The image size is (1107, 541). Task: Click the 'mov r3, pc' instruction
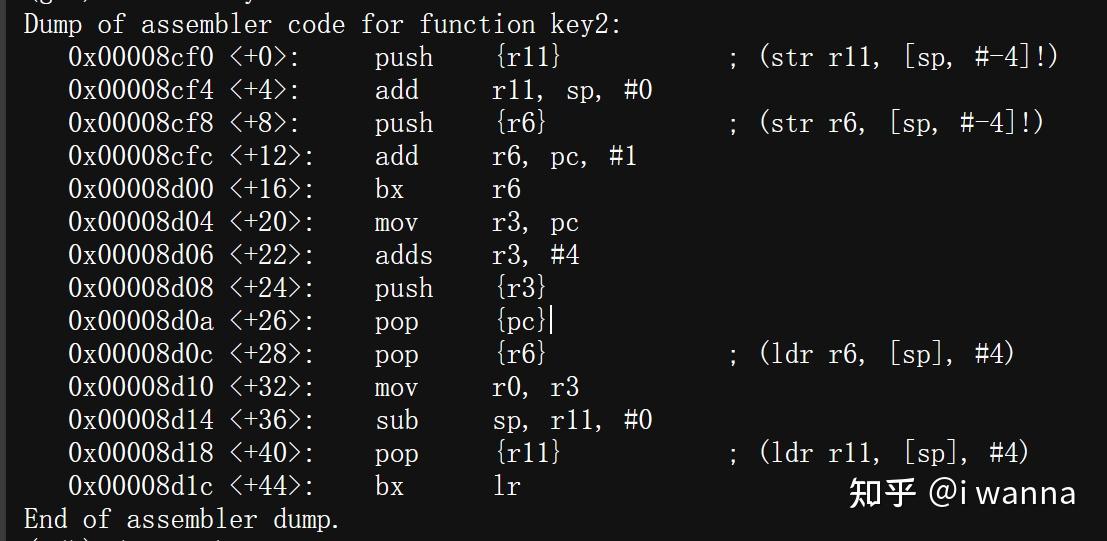[x=476, y=222]
